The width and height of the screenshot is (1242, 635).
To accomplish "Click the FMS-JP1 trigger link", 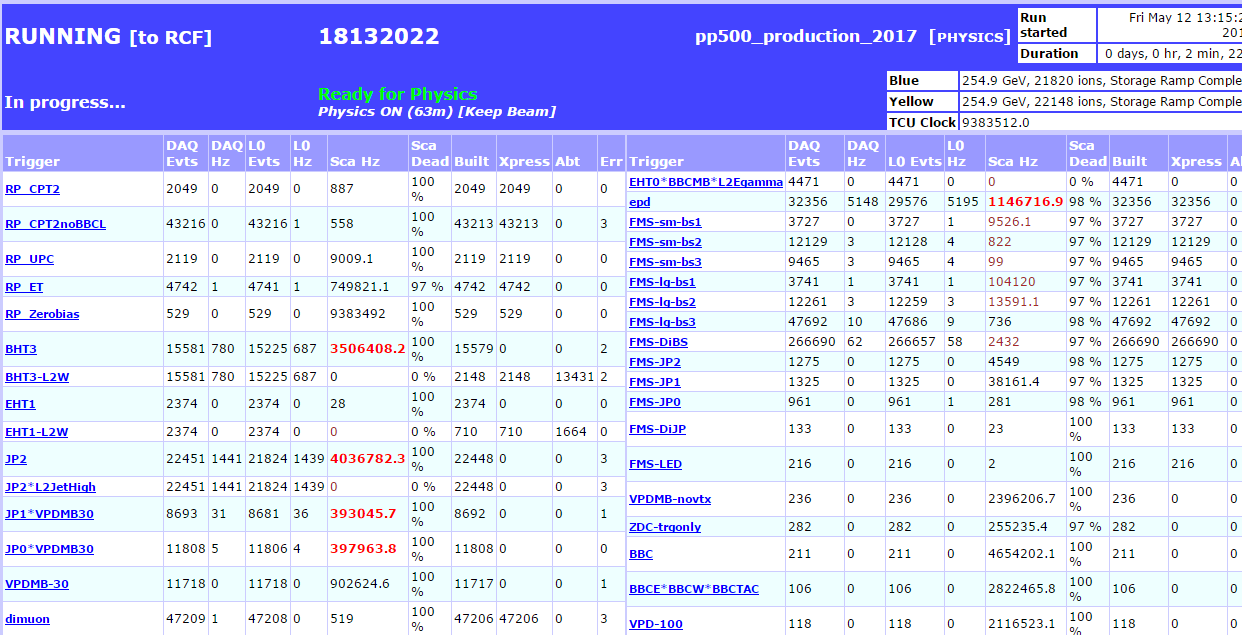I will pos(655,382).
